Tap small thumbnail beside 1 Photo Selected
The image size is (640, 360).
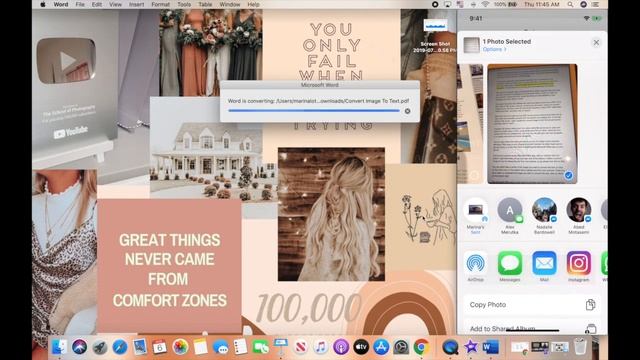coord(471,45)
